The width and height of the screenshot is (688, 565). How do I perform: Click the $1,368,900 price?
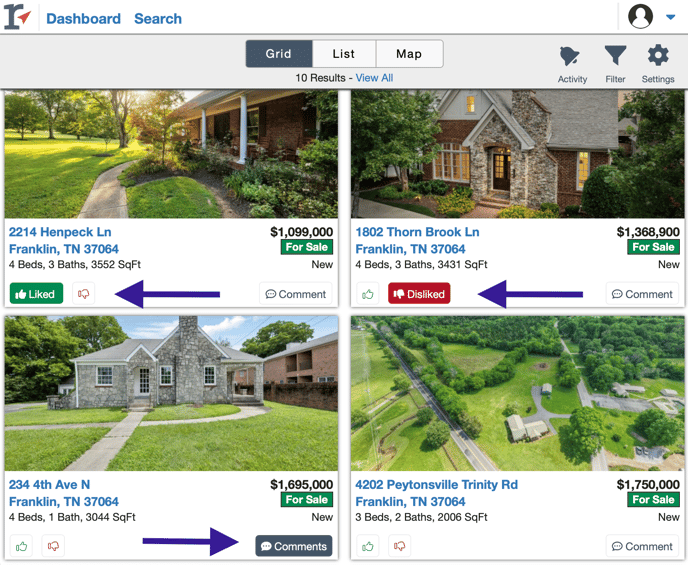[x=648, y=232]
